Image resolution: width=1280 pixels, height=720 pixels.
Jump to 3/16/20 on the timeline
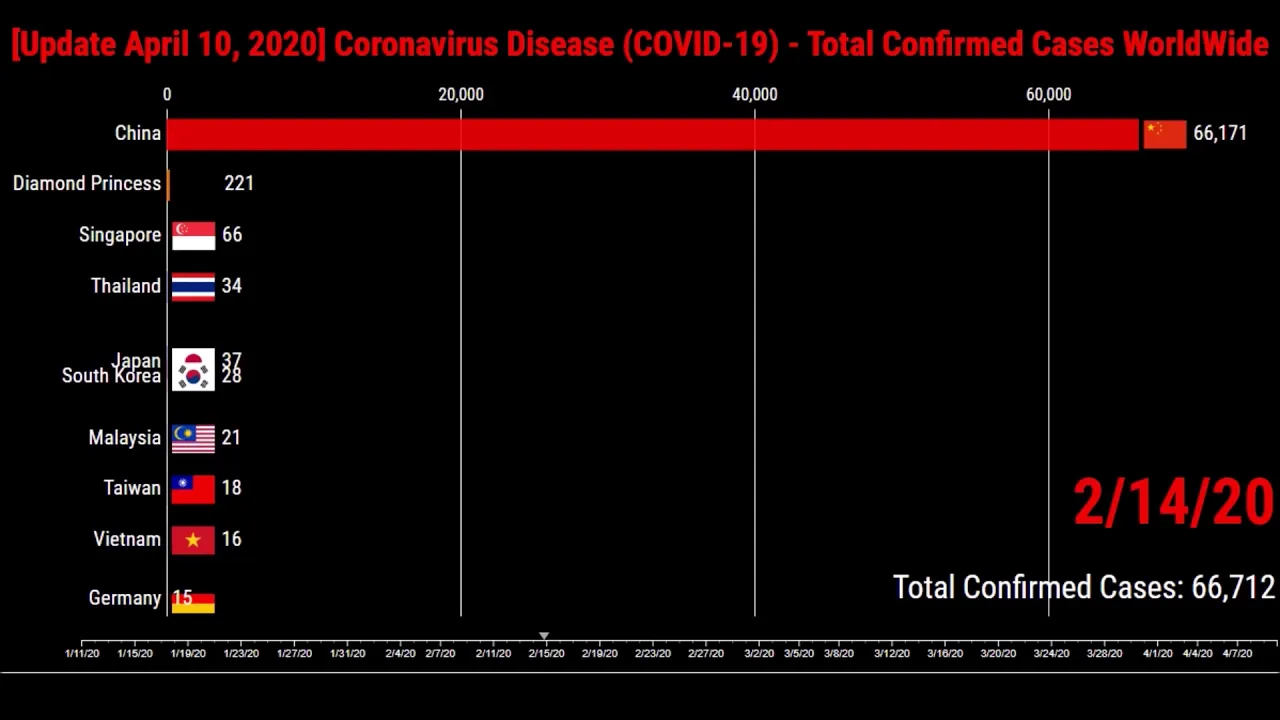click(944, 653)
